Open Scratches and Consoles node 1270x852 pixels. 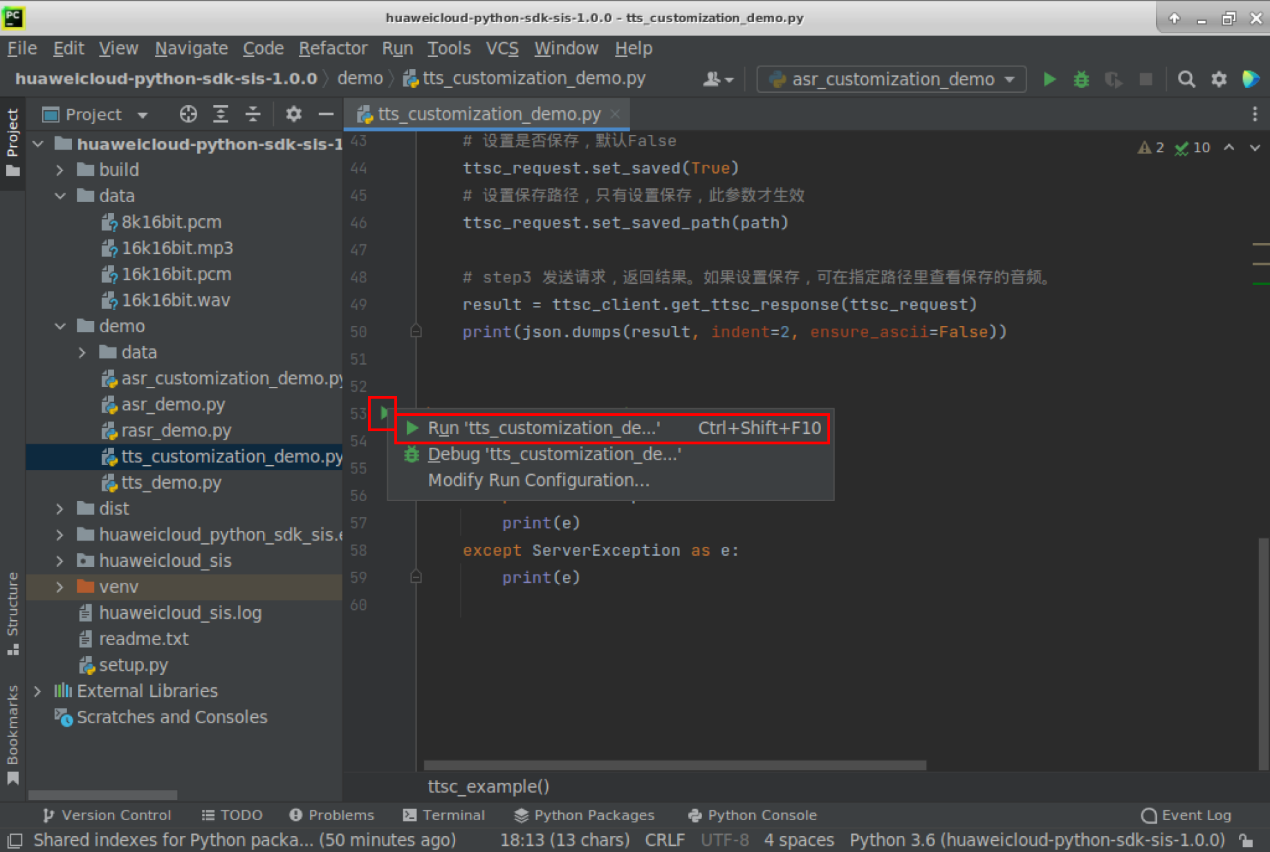click(x=172, y=716)
